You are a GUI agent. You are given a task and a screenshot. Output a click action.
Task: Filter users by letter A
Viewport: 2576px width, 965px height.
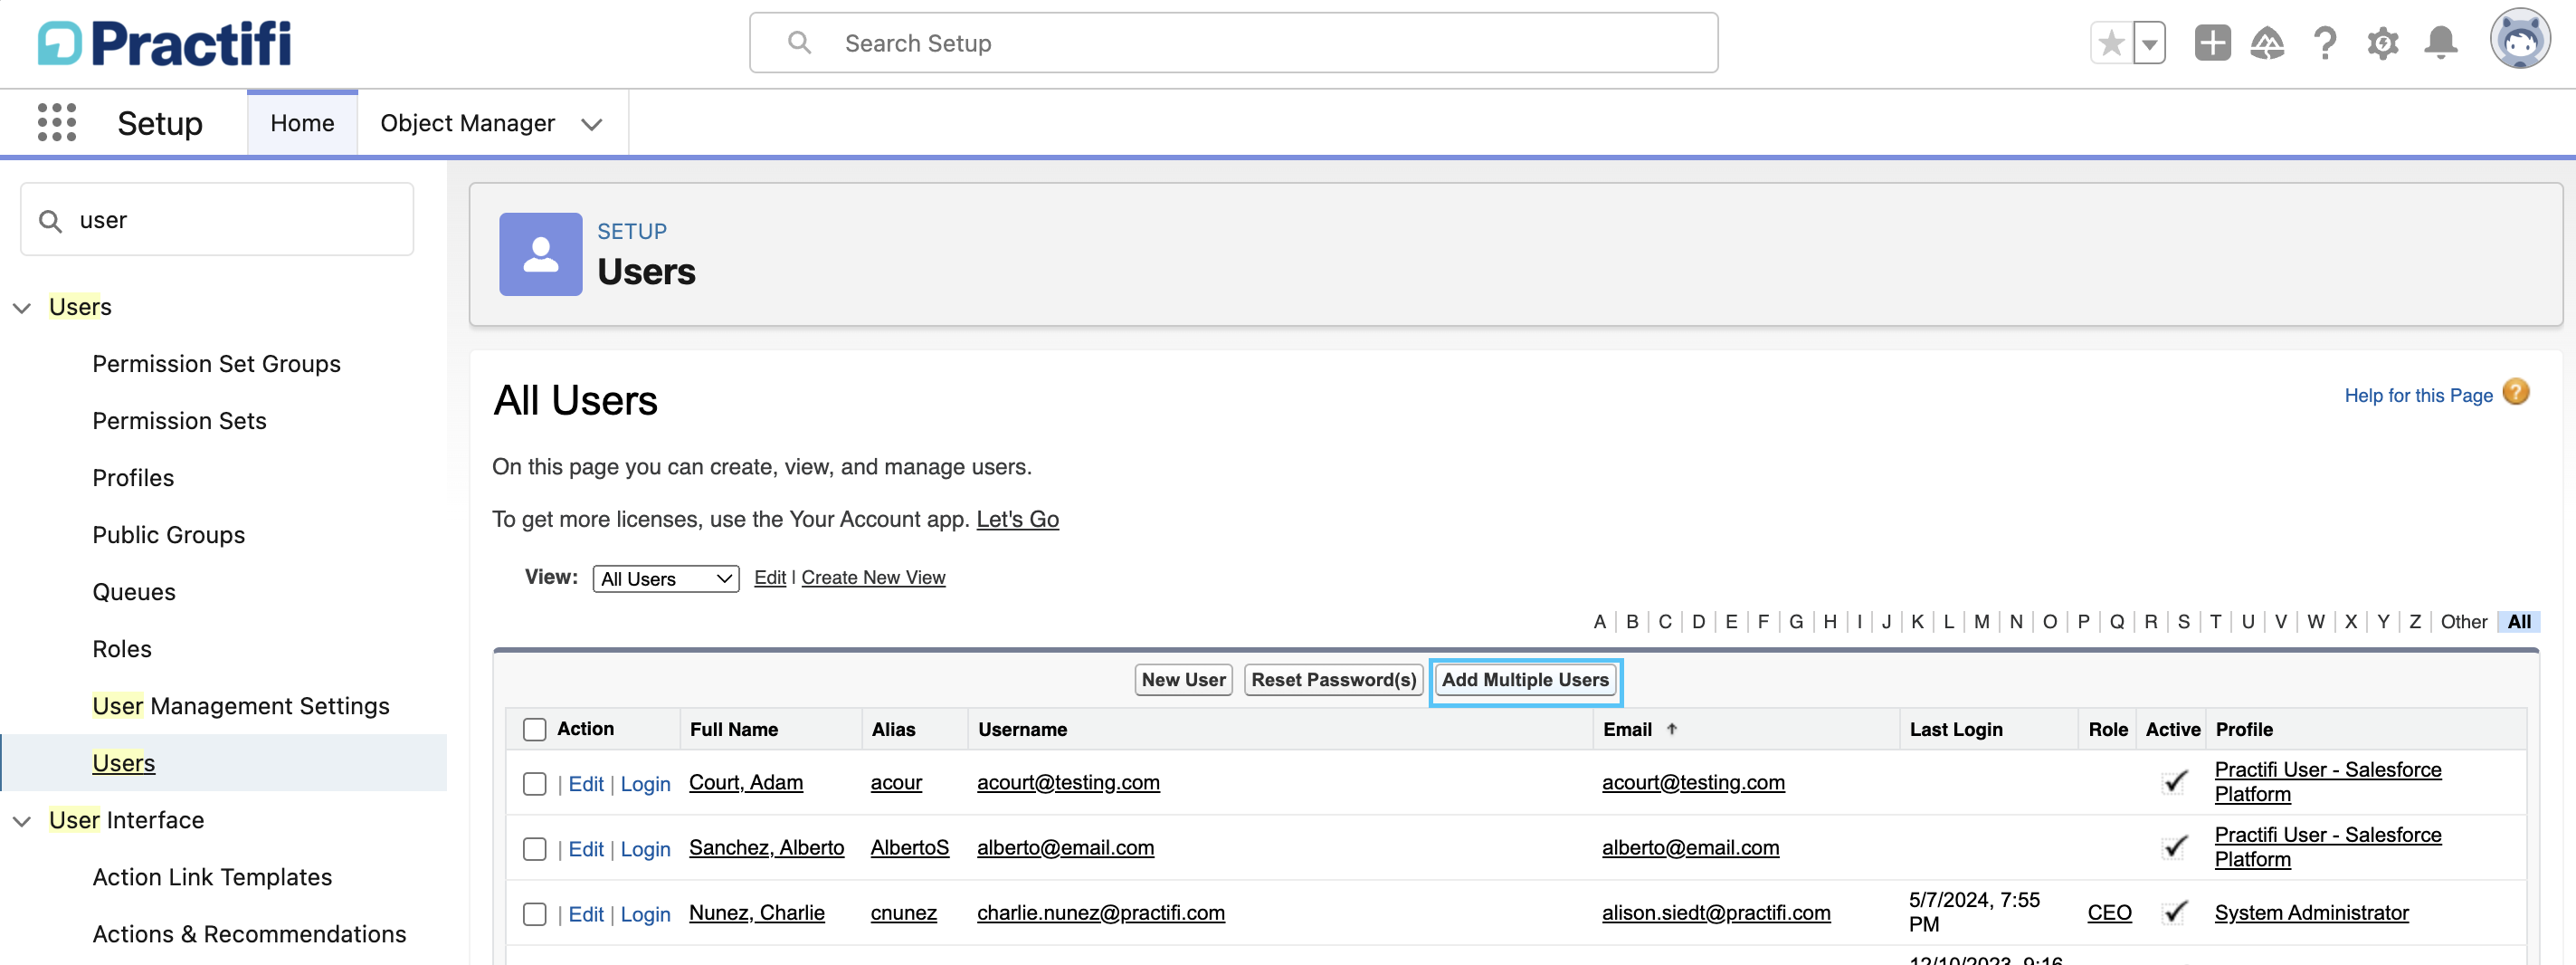coord(1600,622)
